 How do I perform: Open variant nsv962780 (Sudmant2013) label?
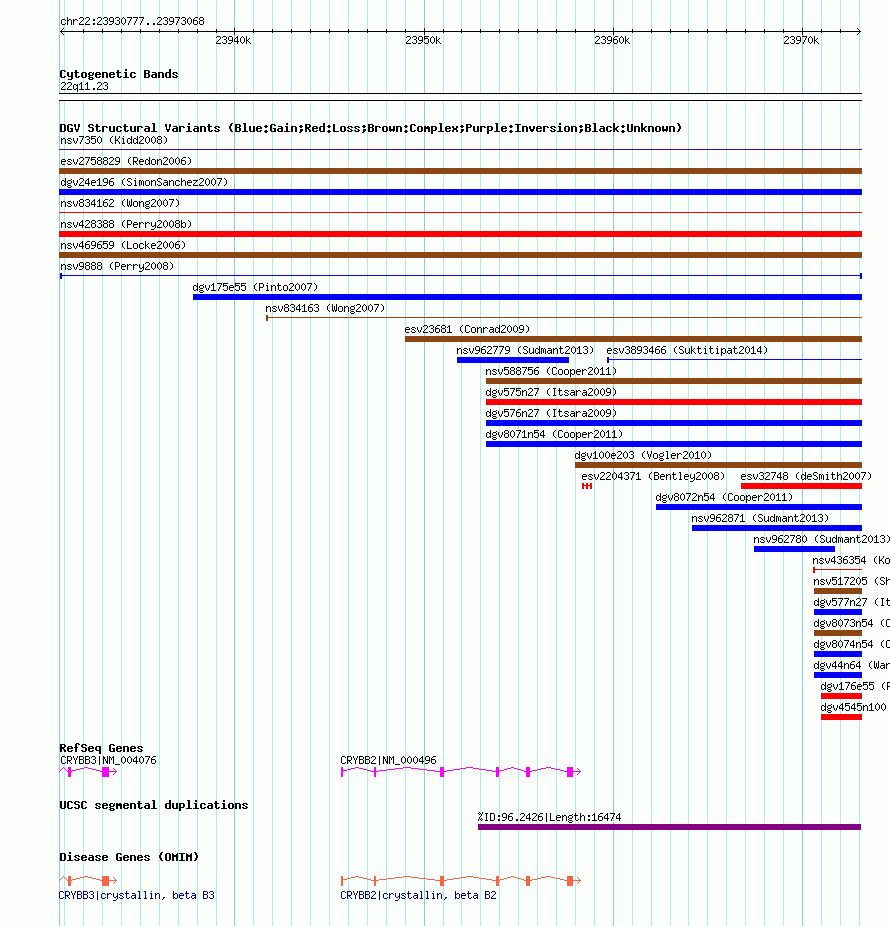821,539
